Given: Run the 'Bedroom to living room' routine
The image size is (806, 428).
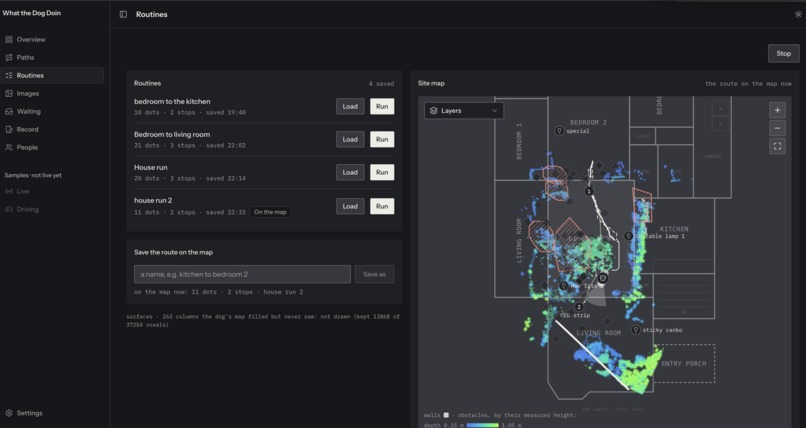Looking at the screenshot, I should pyautogui.click(x=382, y=139).
